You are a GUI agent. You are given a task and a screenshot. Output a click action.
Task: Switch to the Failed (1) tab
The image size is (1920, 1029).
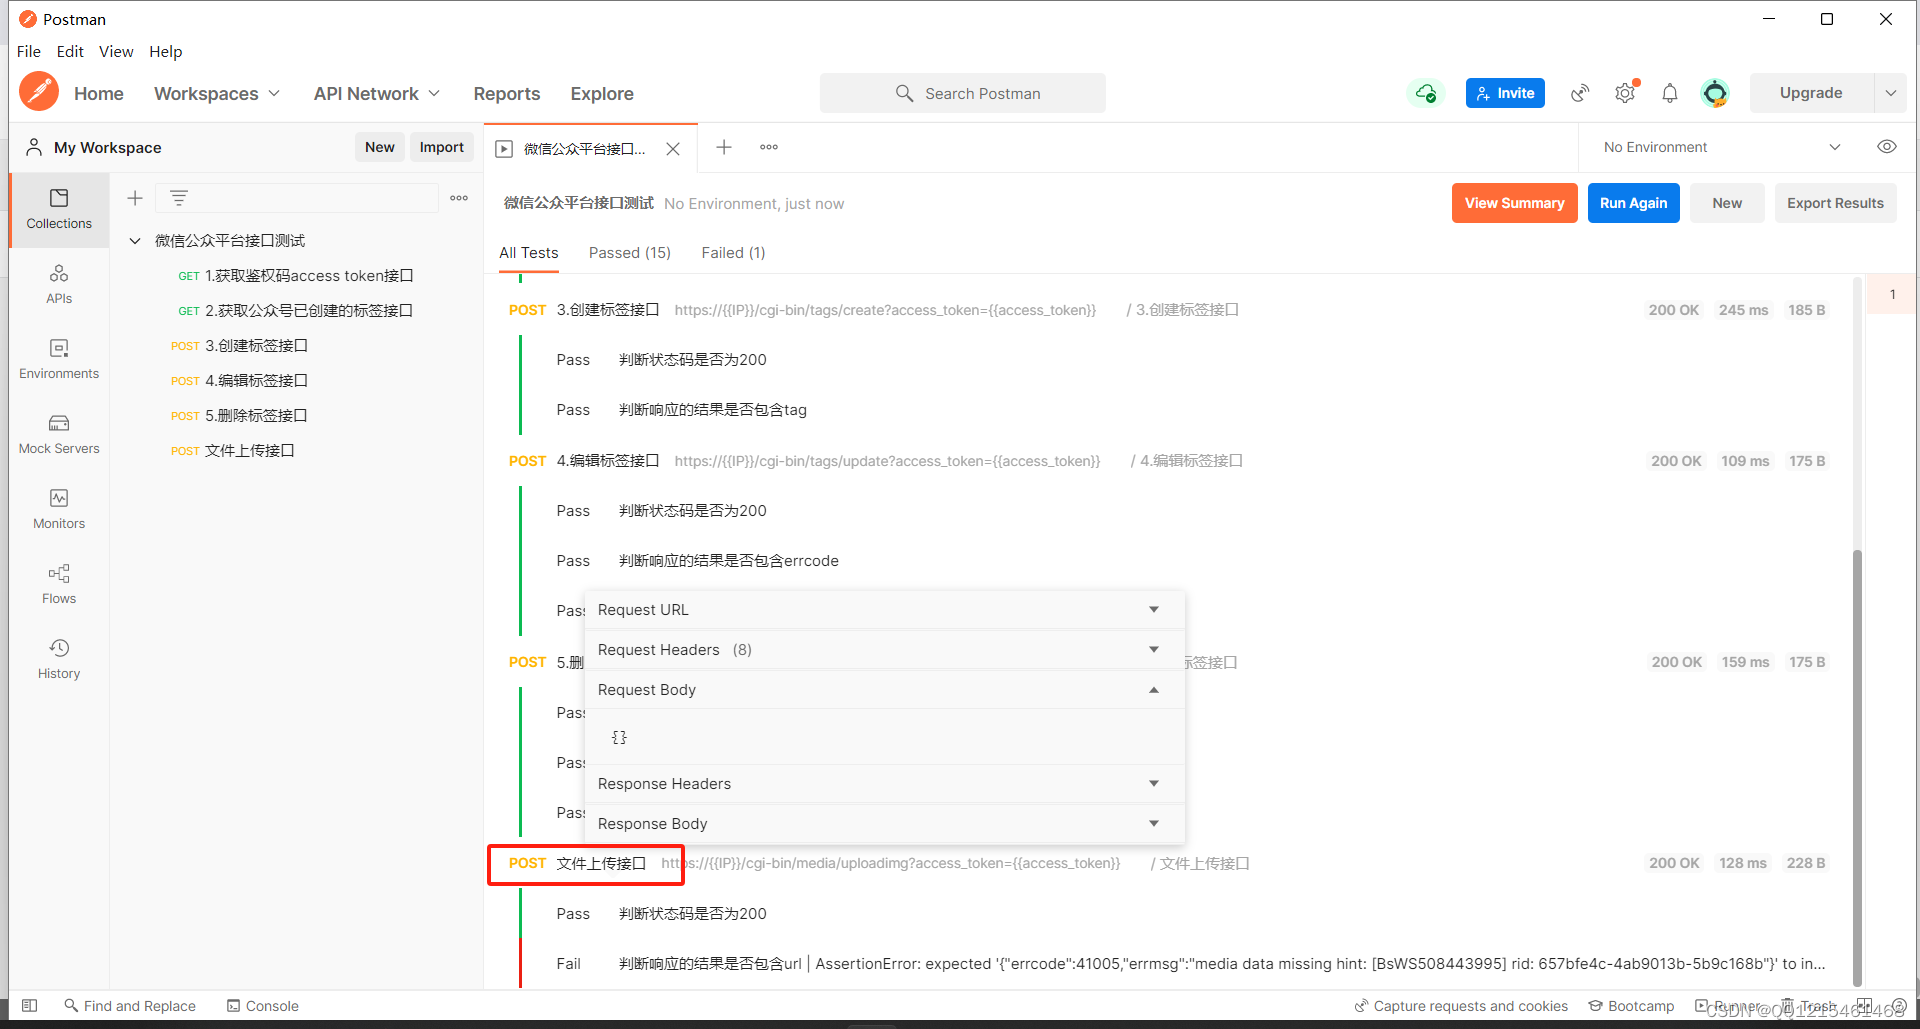point(733,253)
